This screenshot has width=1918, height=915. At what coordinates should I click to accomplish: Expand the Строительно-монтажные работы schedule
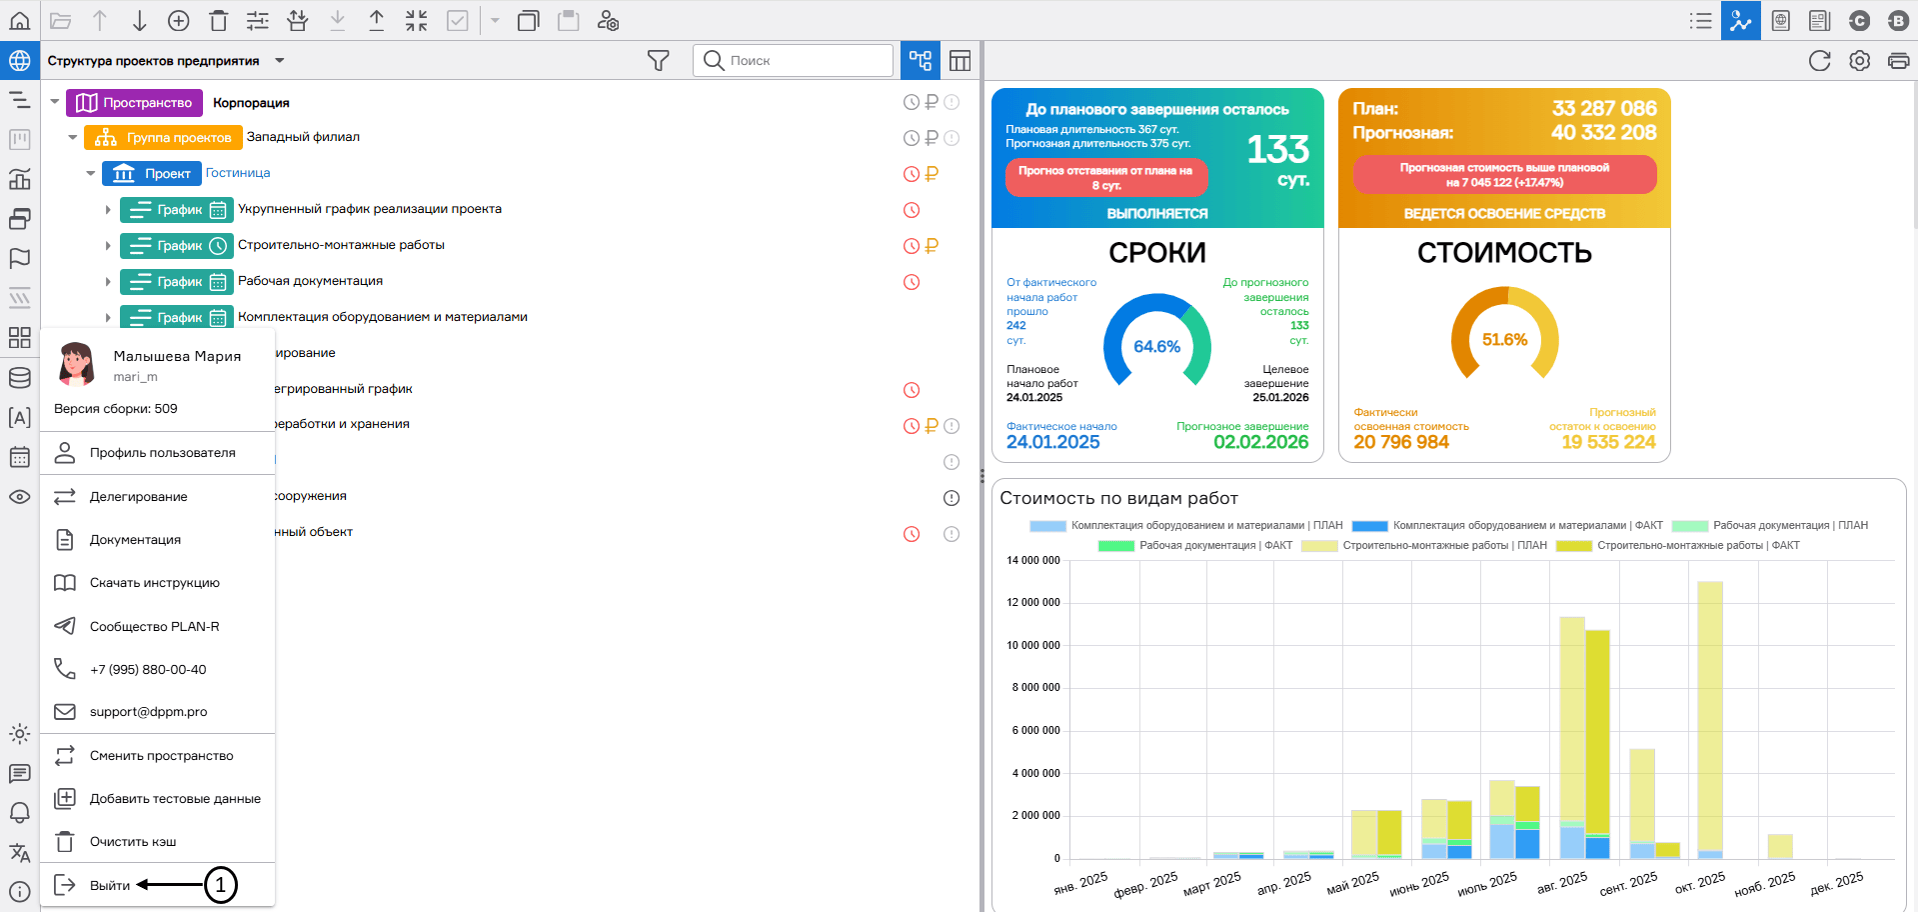click(108, 246)
